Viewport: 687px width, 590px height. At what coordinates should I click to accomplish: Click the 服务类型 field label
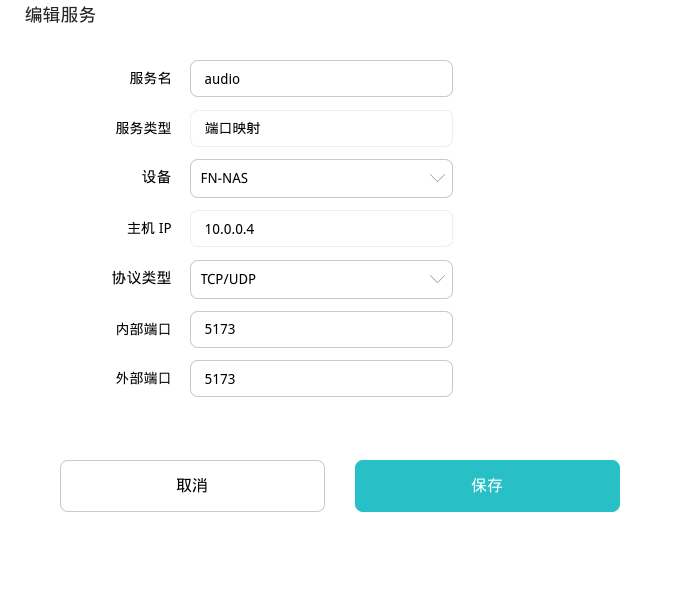coord(143,128)
